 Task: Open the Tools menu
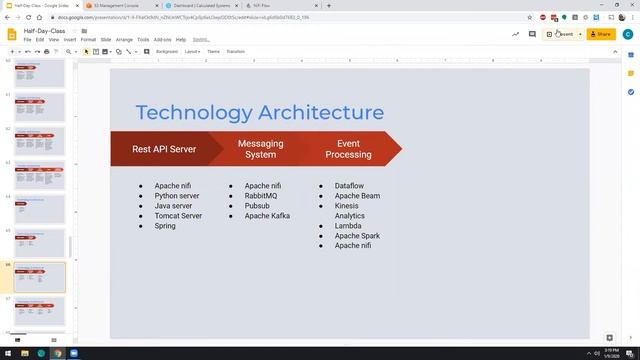click(143, 40)
